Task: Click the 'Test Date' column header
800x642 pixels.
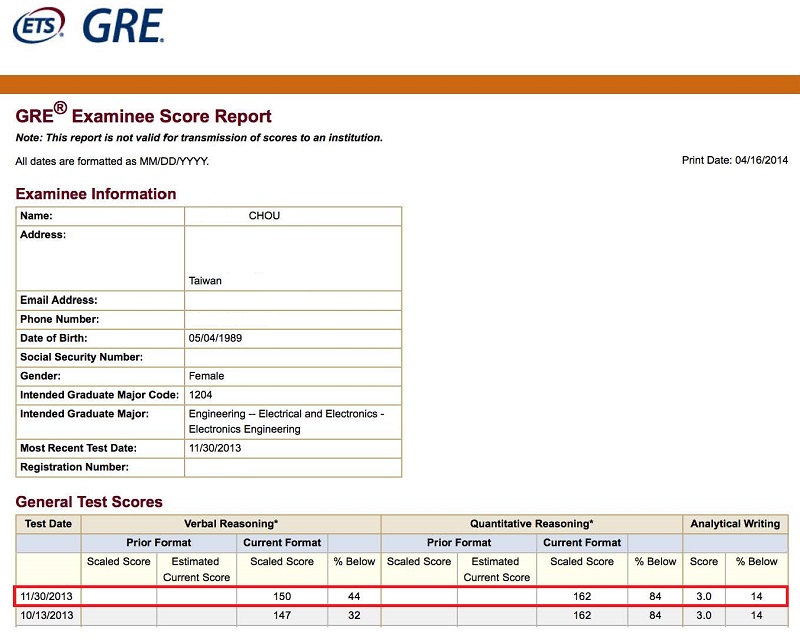Action: (48, 524)
